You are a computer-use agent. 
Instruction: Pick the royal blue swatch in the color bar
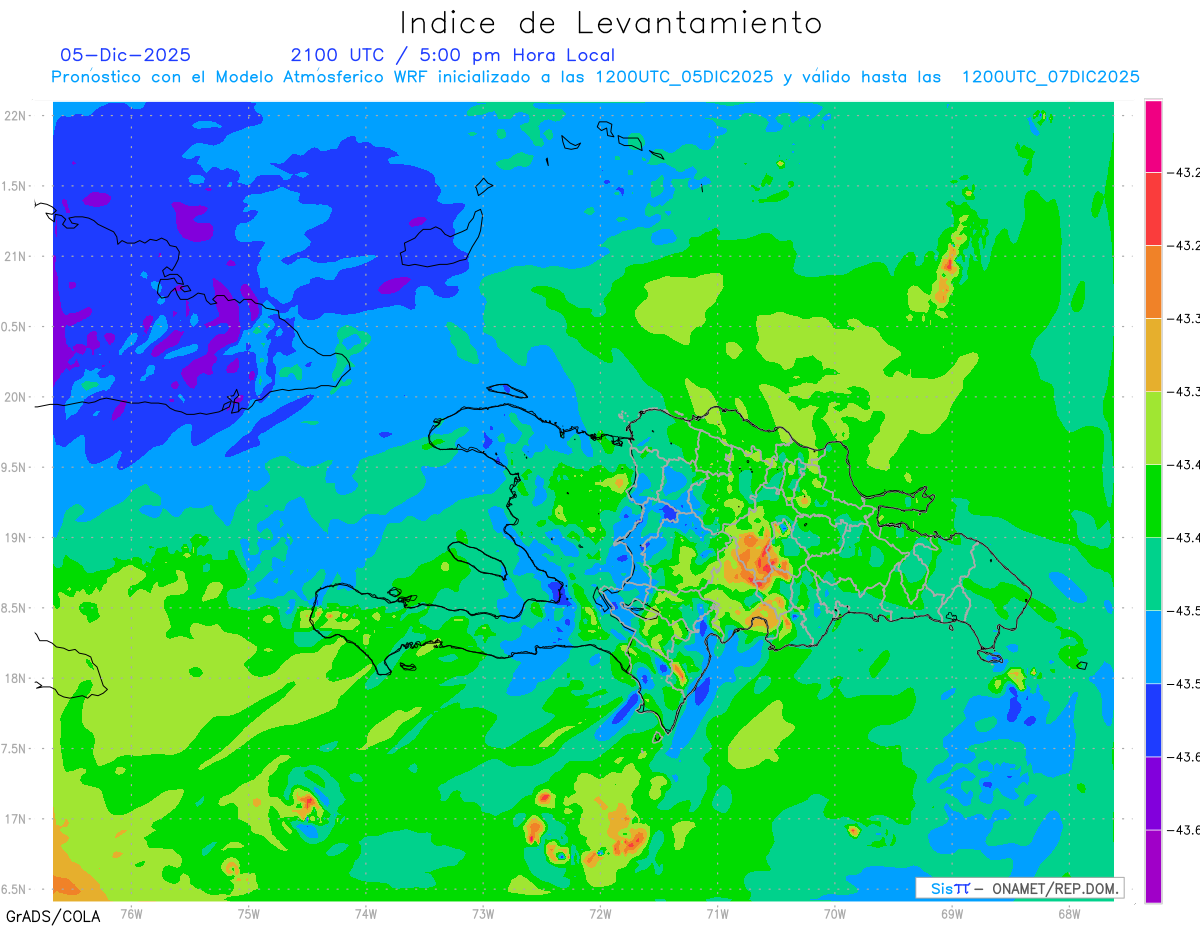pyautogui.click(x=1153, y=720)
